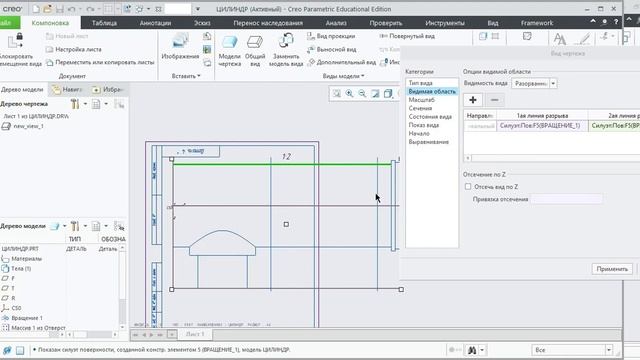Click the Lock View Movement icon
Screen dimensions: 640x360
[x=16, y=41]
